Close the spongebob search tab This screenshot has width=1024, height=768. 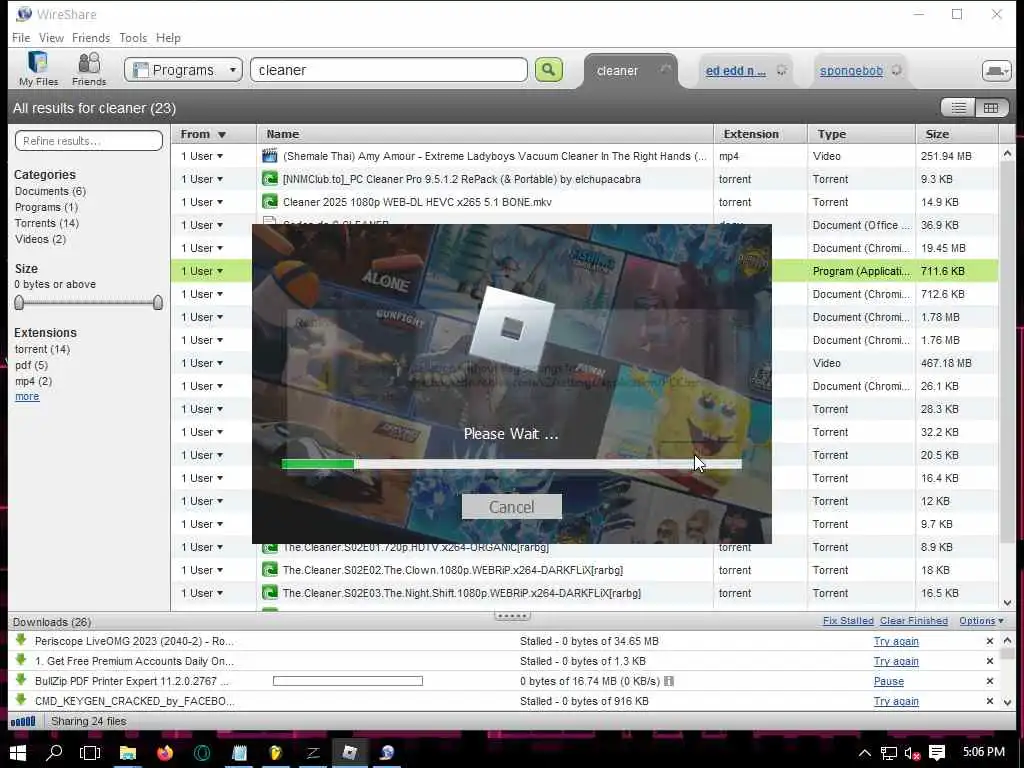tap(897, 71)
